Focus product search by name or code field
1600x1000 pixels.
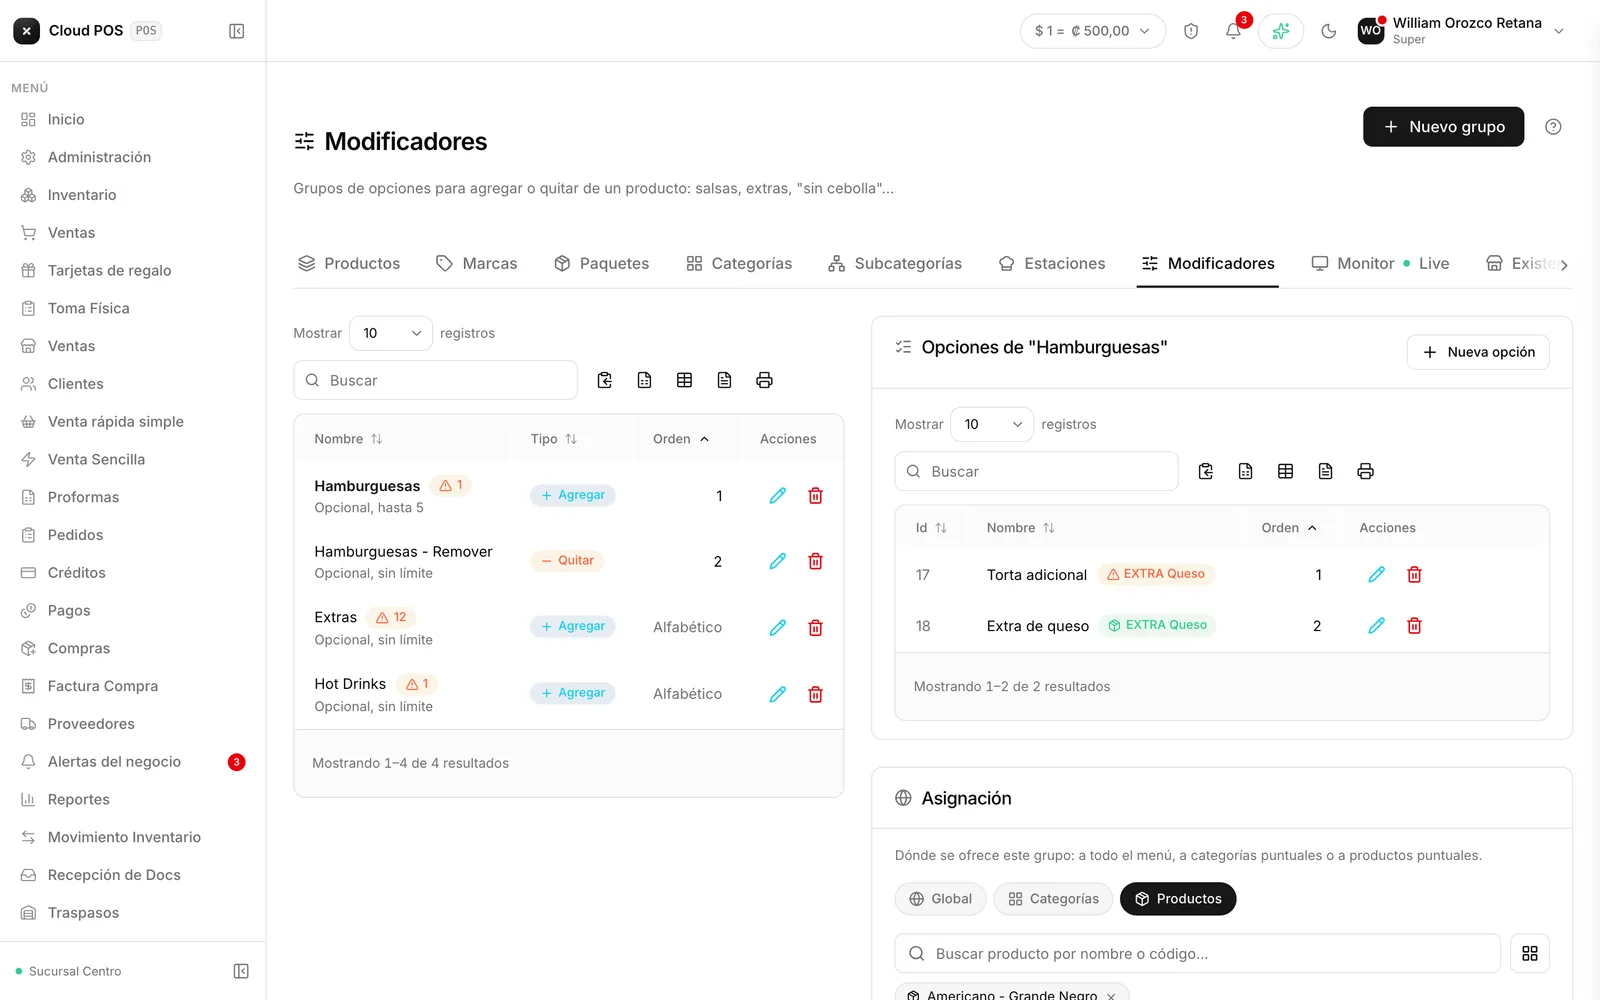(x=1198, y=954)
